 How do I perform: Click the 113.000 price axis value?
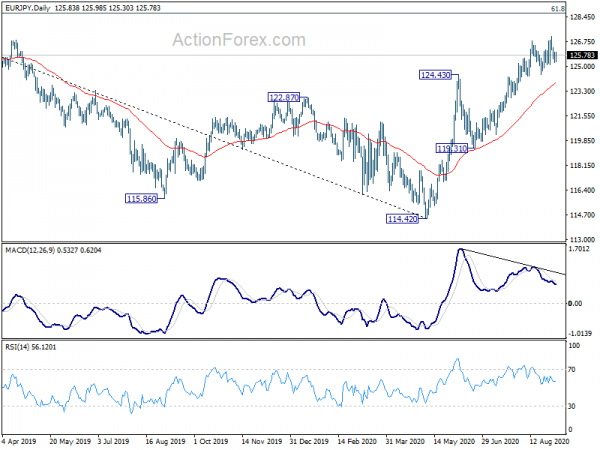(x=582, y=240)
